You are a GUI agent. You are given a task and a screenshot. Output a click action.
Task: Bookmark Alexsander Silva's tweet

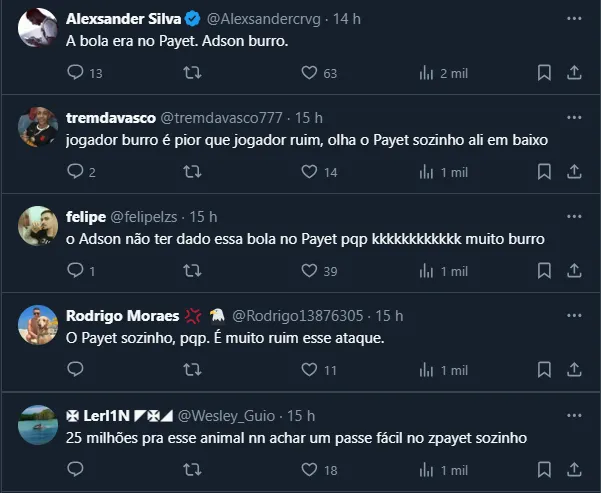544,72
